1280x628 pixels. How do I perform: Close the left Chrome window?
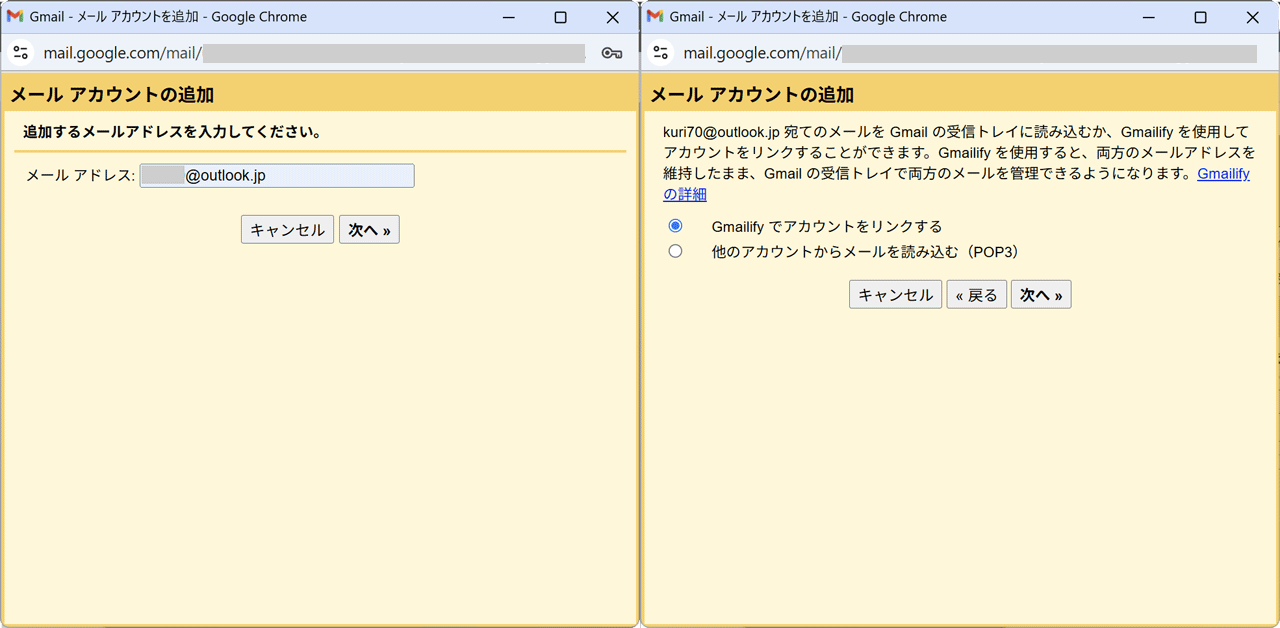point(613,17)
